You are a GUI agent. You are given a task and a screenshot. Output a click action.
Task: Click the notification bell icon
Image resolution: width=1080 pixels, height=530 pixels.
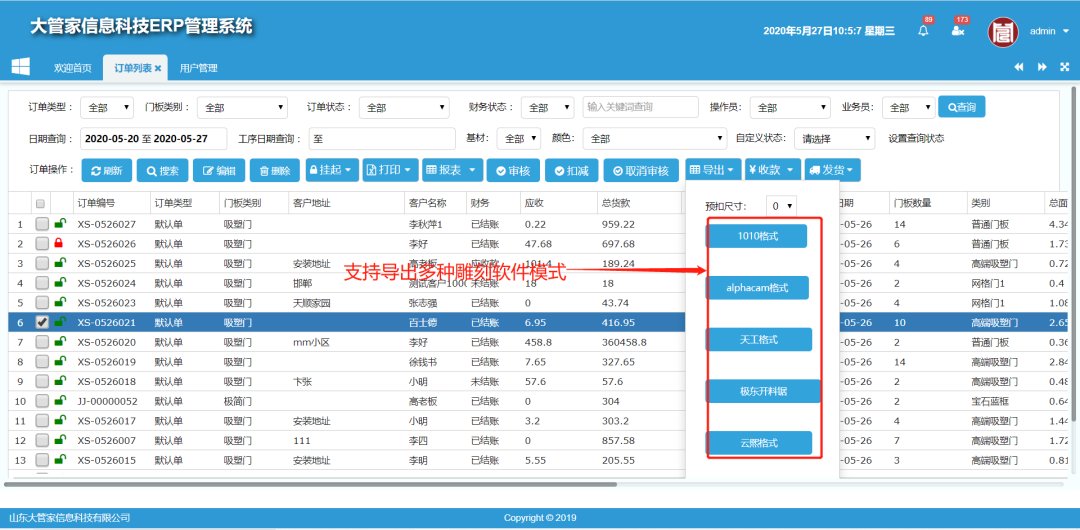[x=923, y=31]
